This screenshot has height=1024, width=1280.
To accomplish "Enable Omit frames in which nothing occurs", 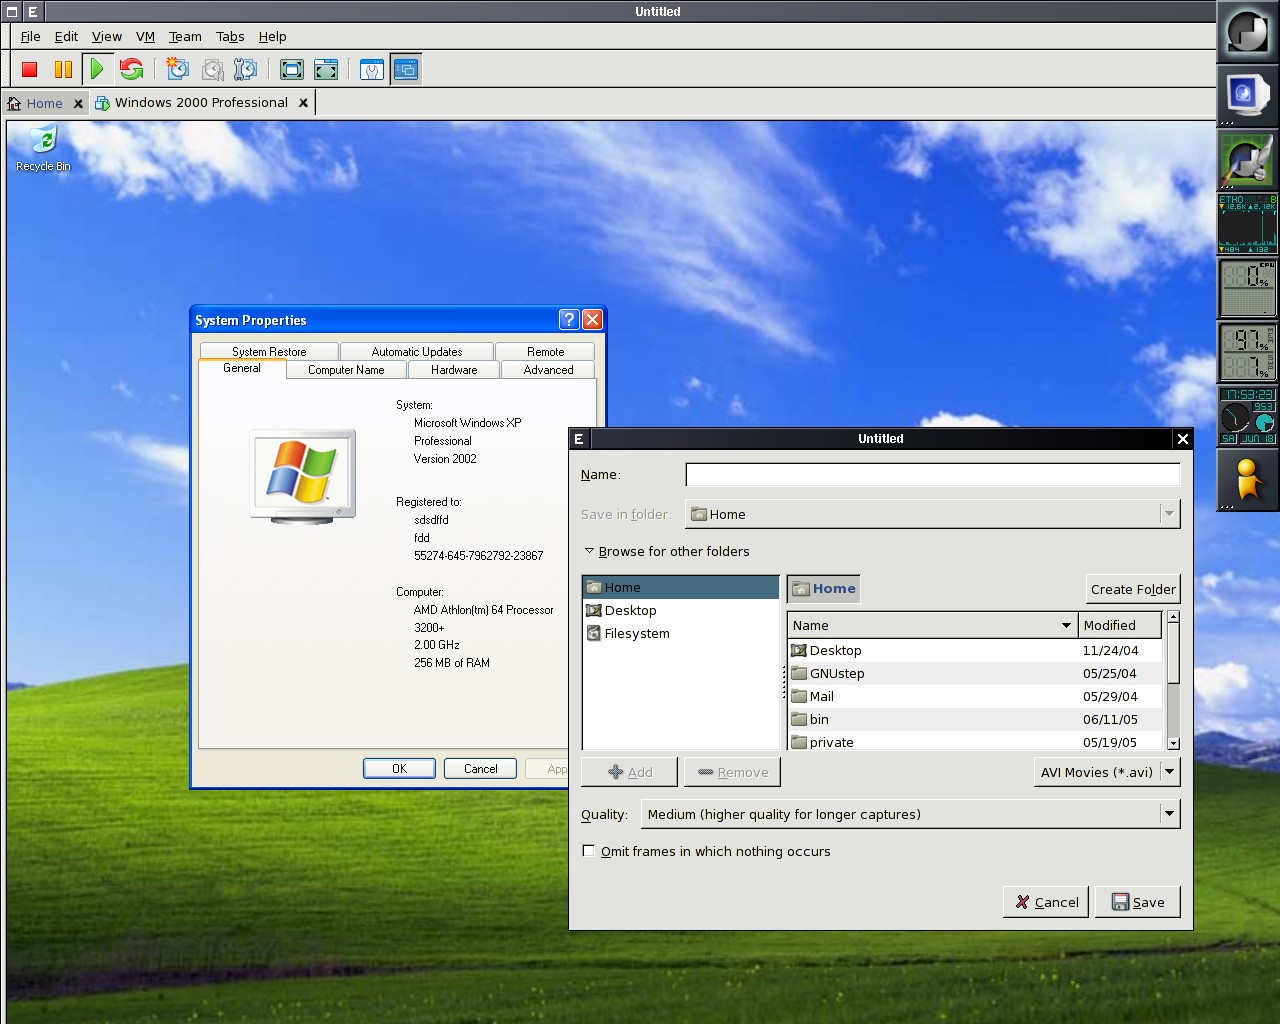I will pos(588,851).
